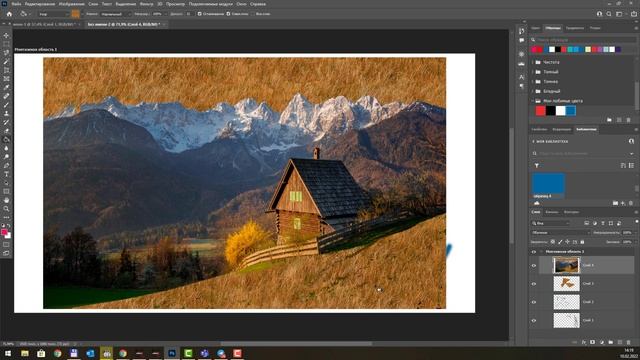Expand the Бледный swatch folder
The width and height of the screenshot is (640, 360).
tap(533, 91)
